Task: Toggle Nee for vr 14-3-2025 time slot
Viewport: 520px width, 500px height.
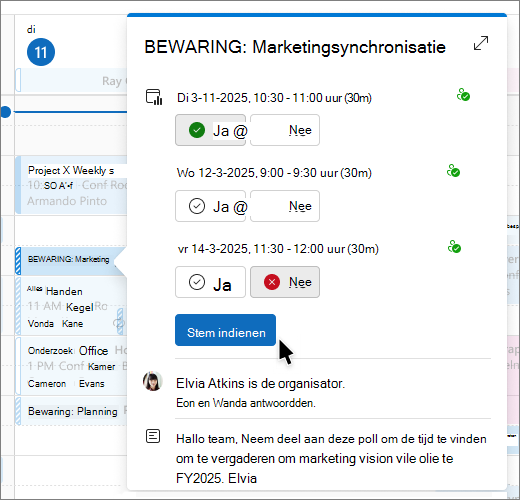Action: (285, 282)
